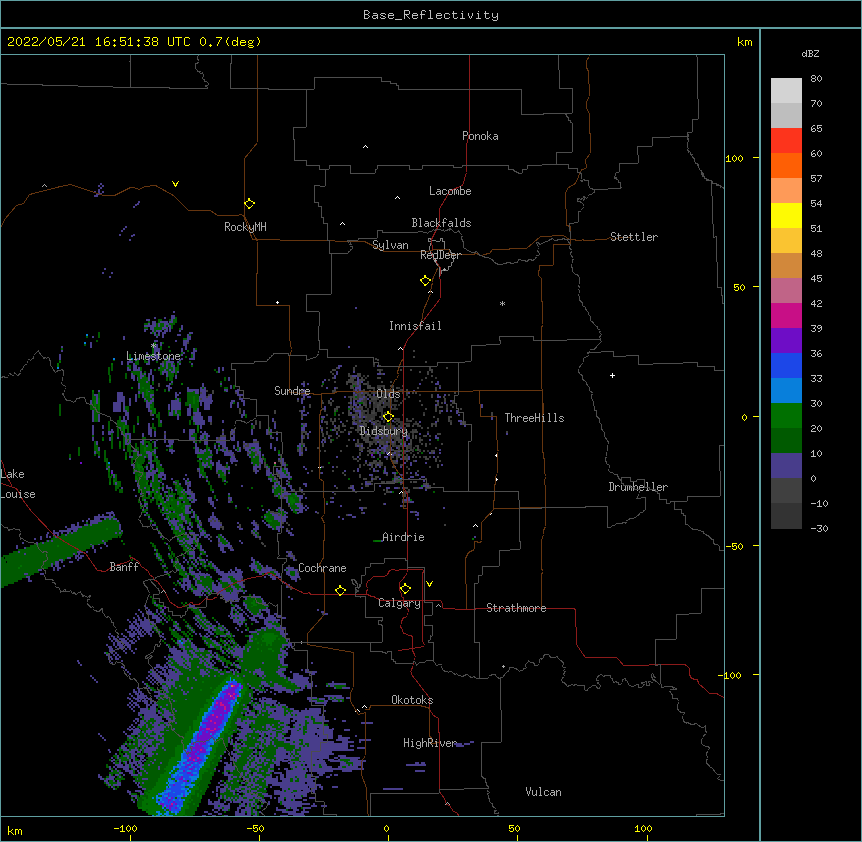Click the yellow marker near Olds
The height and width of the screenshot is (842, 862).
point(388,417)
